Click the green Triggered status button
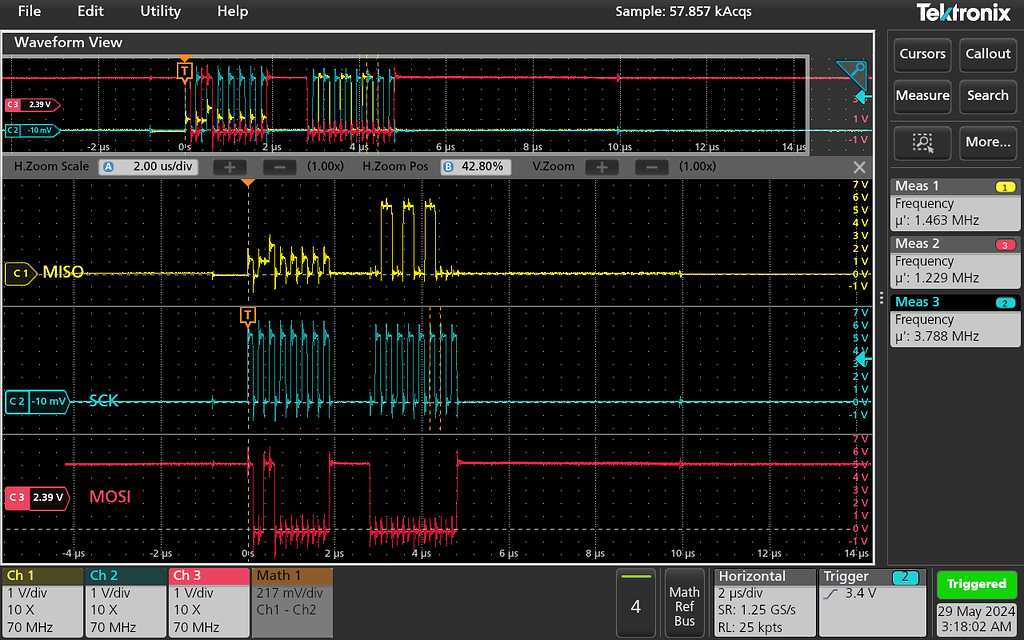Image resolution: width=1024 pixels, height=640 pixels. 977,584
